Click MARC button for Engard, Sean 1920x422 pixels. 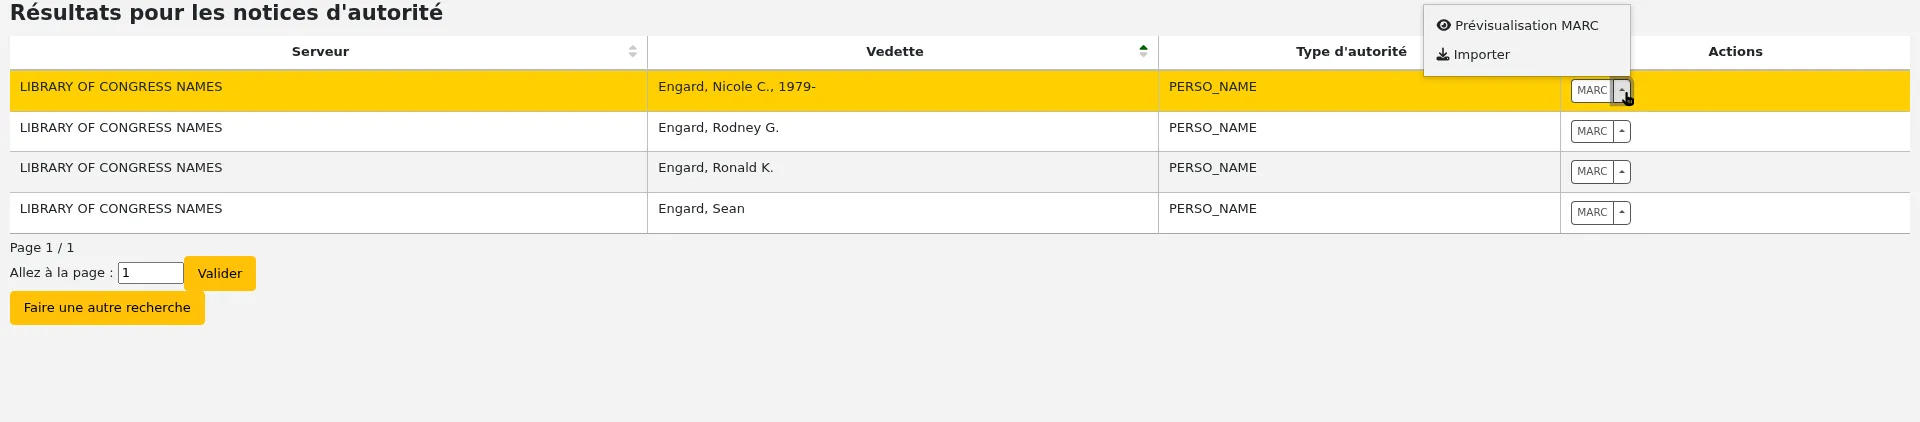tap(1592, 213)
